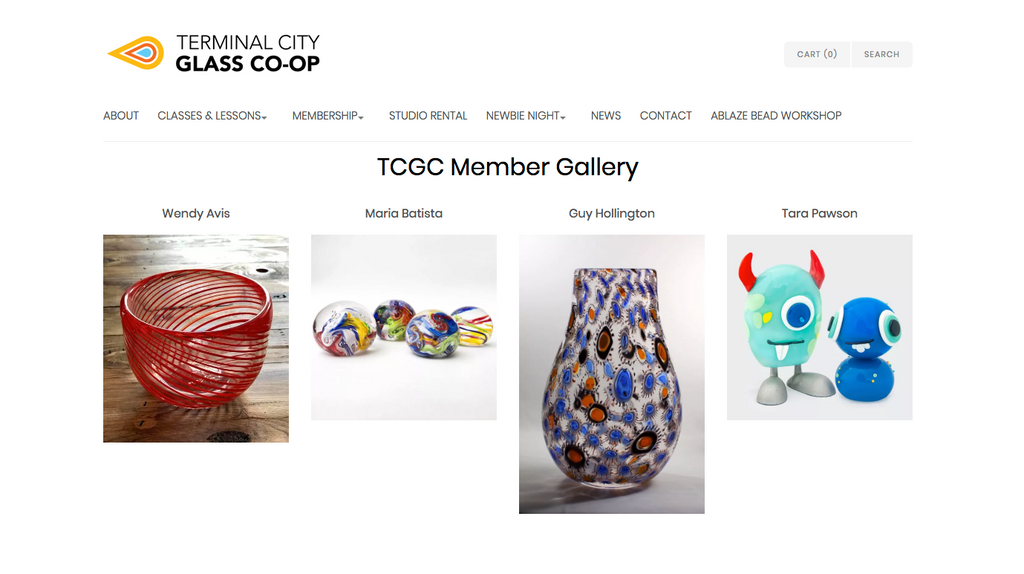Open the Search button
The width and height of the screenshot is (1024, 574).
click(882, 54)
